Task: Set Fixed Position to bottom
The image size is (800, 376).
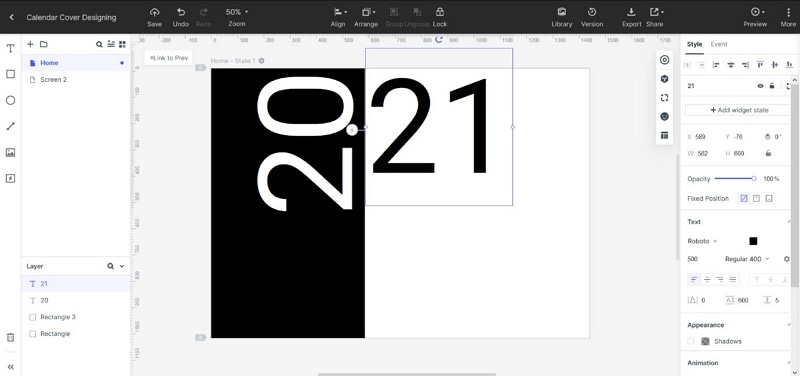Action: click(x=769, y=198)
